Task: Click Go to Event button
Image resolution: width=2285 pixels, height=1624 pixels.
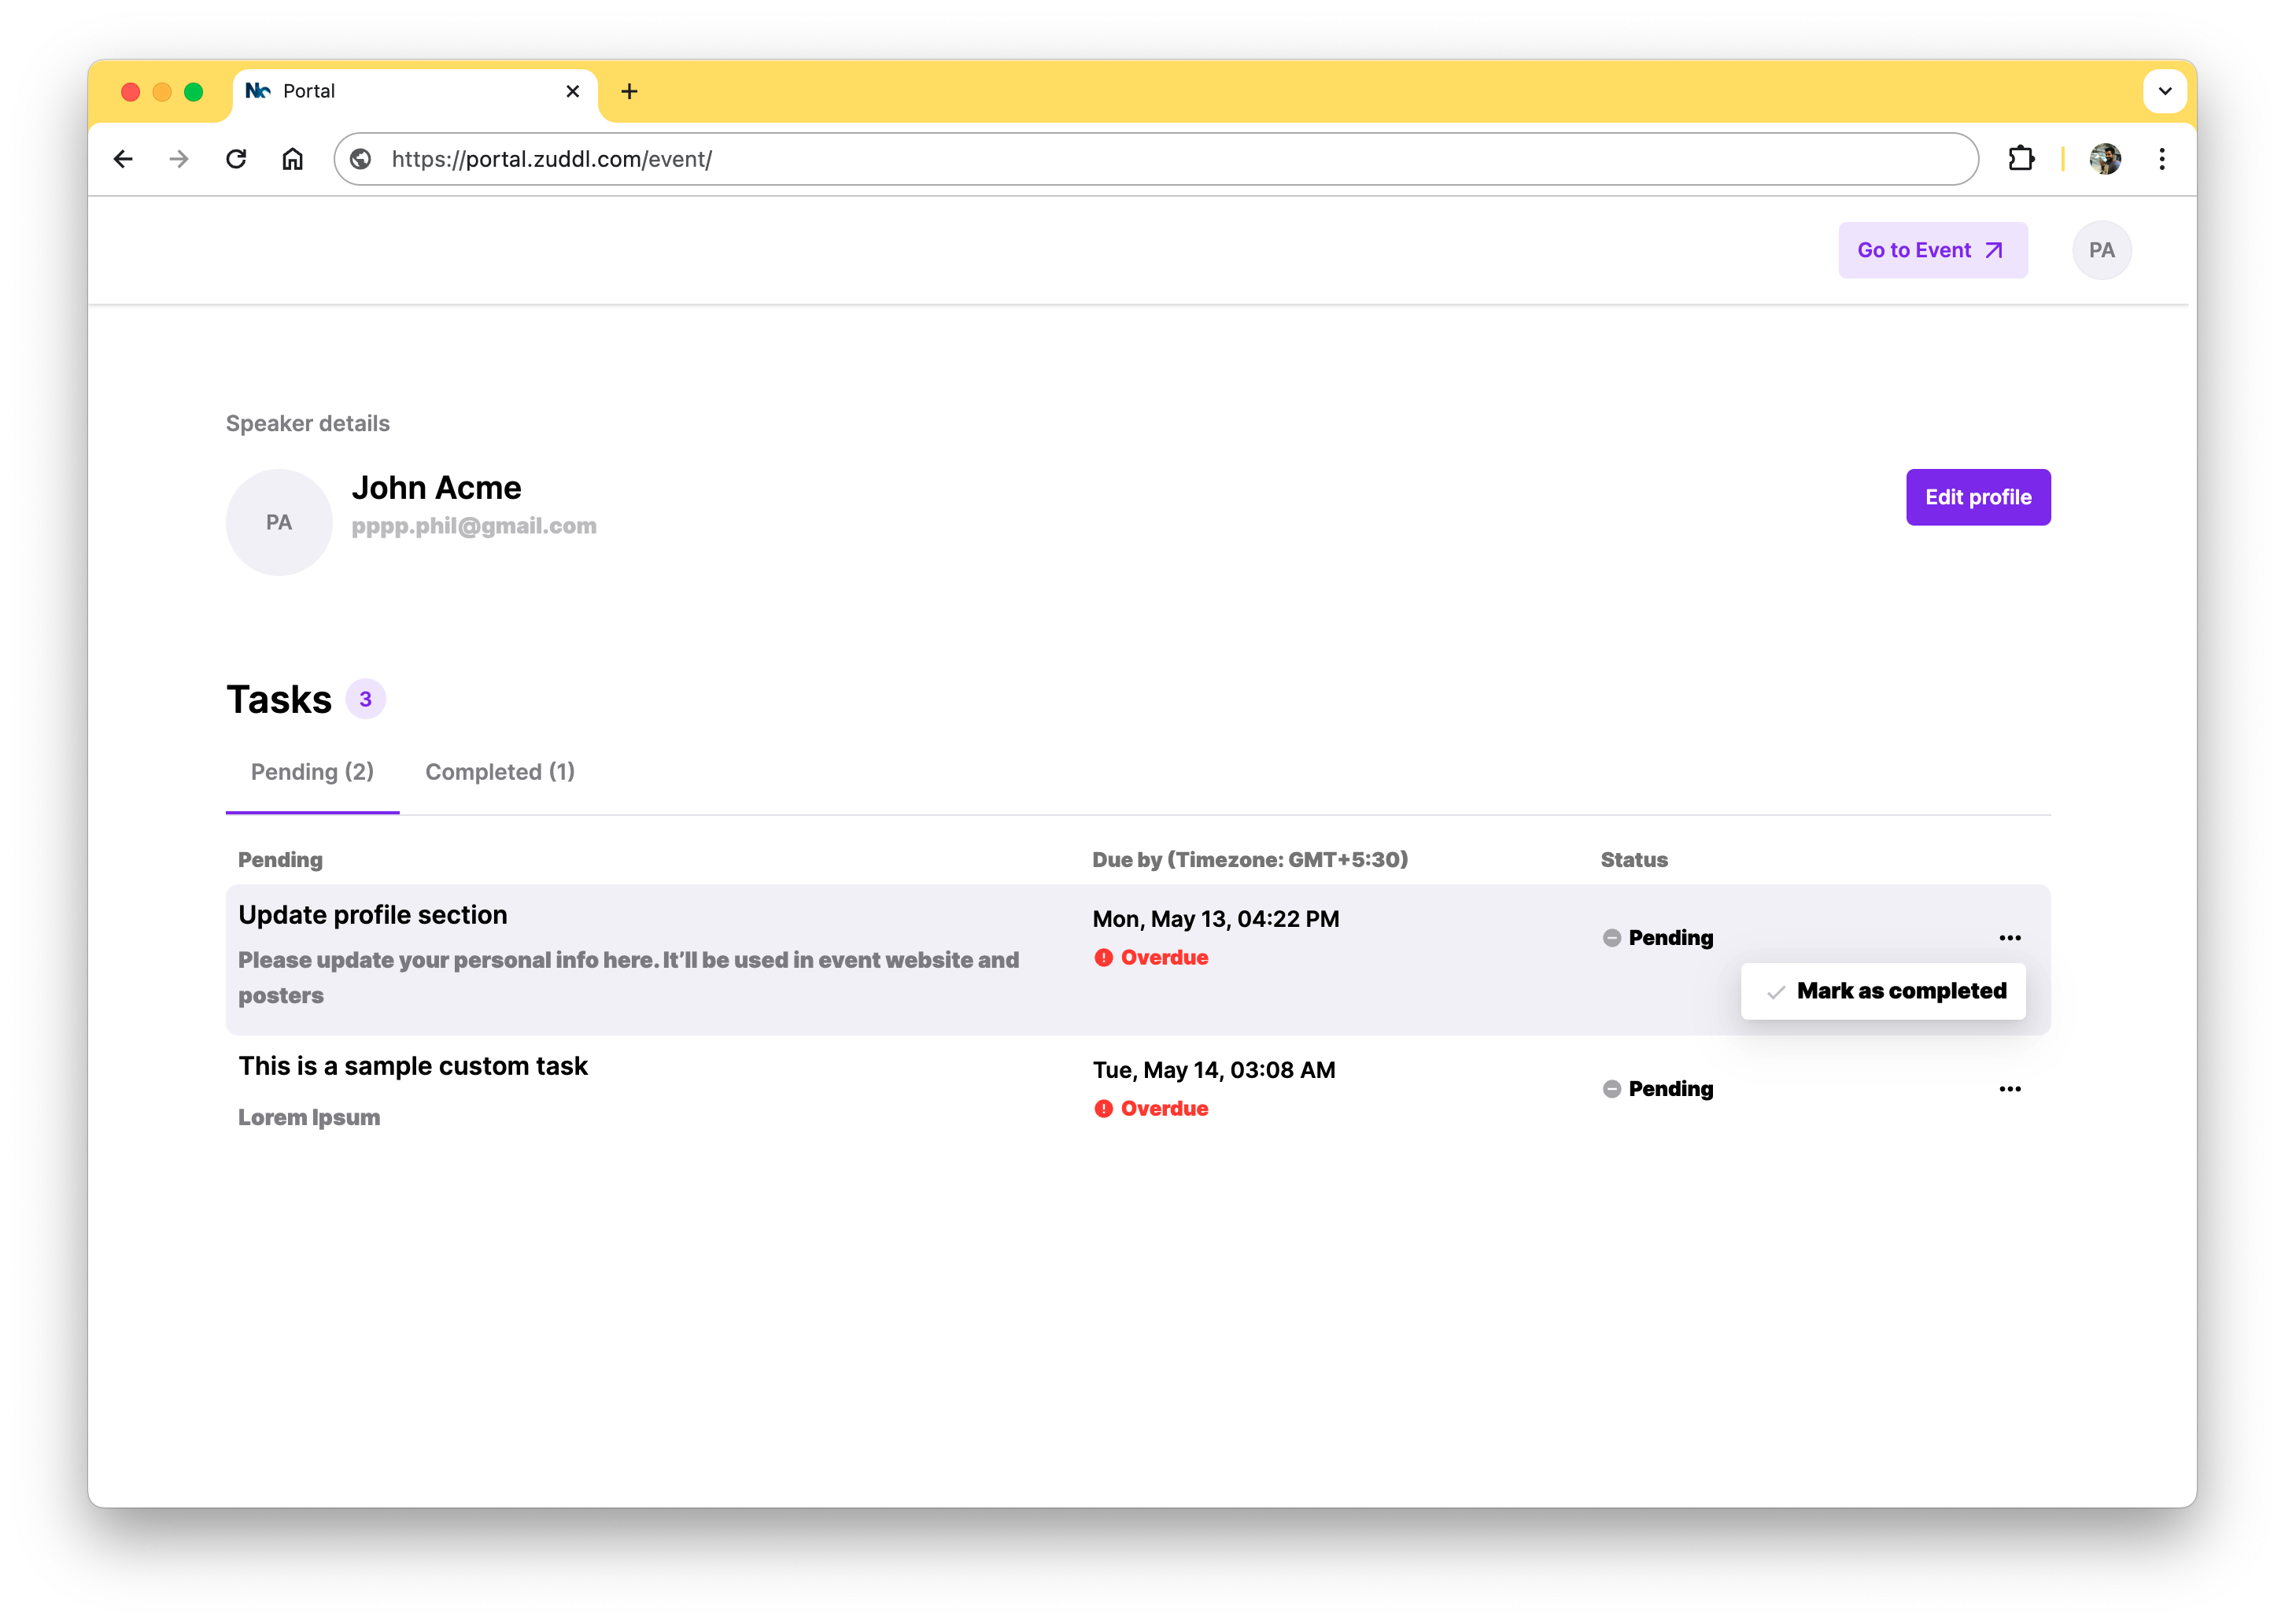Action: click(x=1932, y=250)
